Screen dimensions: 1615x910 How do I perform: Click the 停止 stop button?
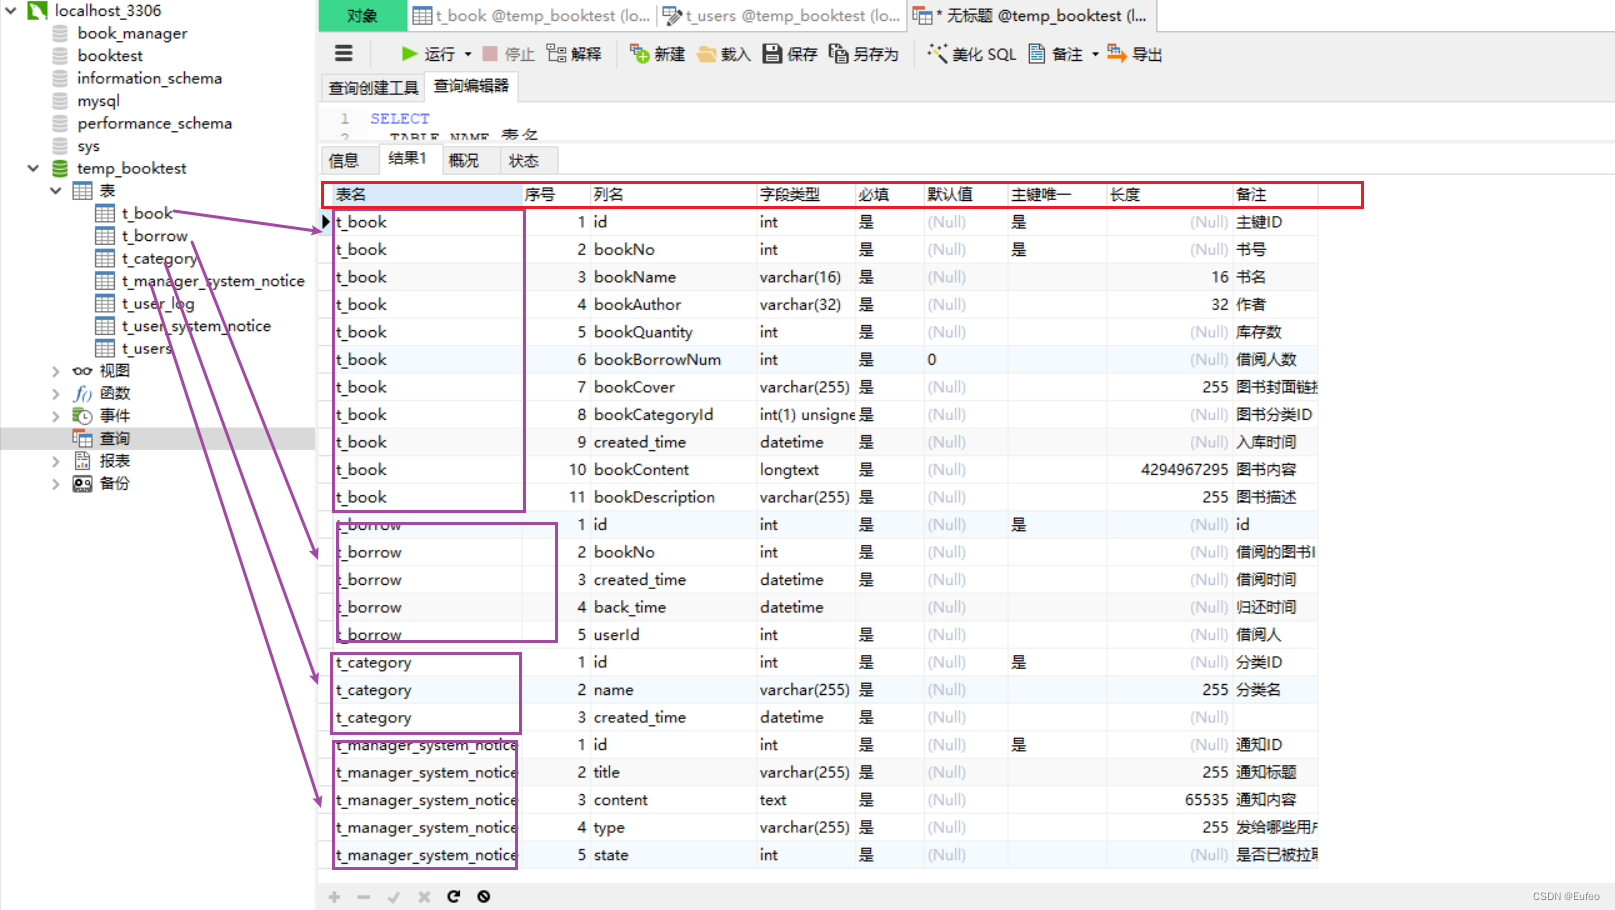click(x=508, y=54)
